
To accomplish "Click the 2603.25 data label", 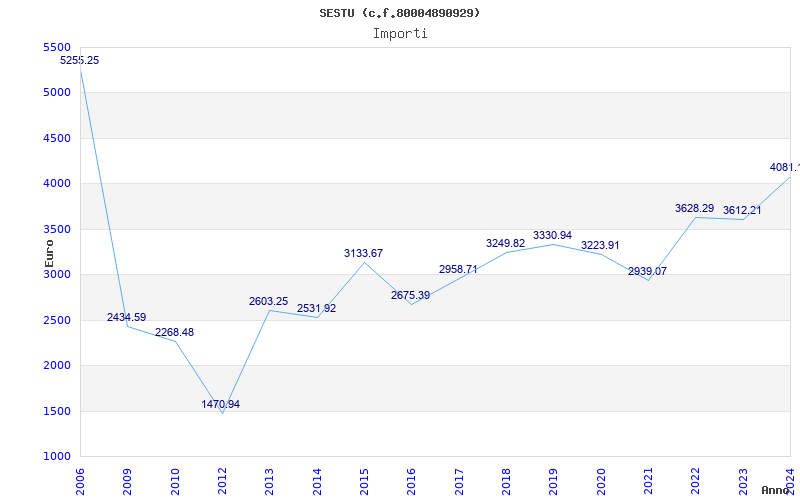I will 268,302.
